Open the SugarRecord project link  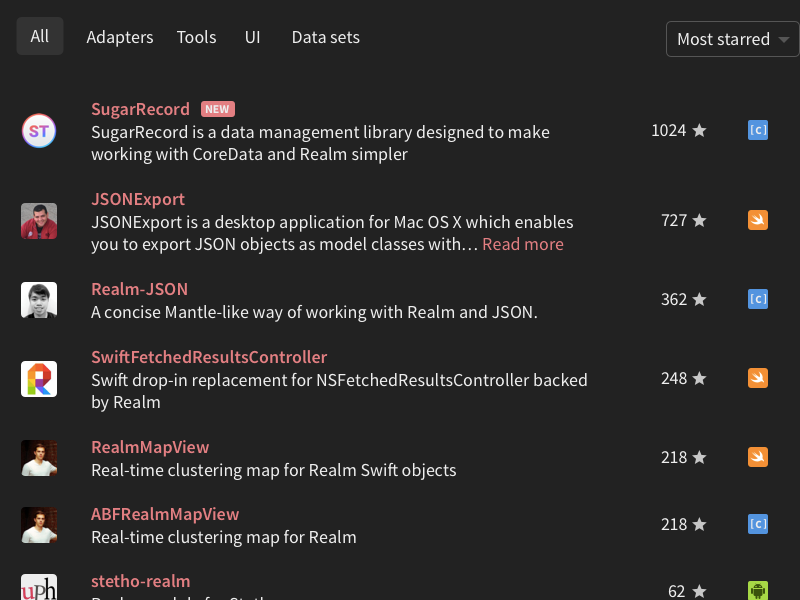pos(140,109)
